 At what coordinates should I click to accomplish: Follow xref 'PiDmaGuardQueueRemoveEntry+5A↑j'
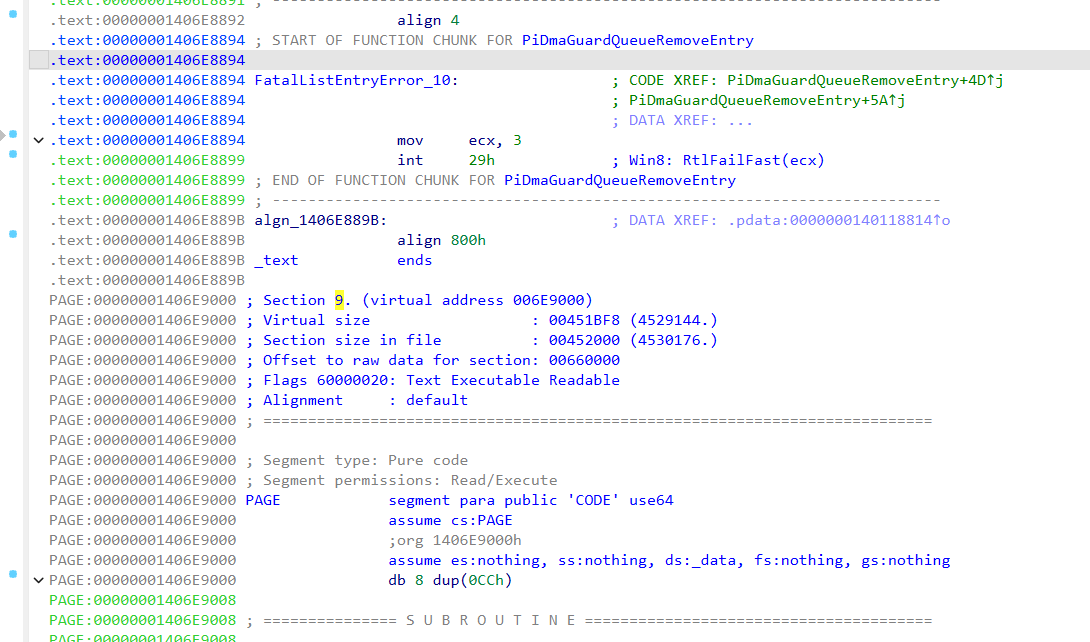click(767, 101)
